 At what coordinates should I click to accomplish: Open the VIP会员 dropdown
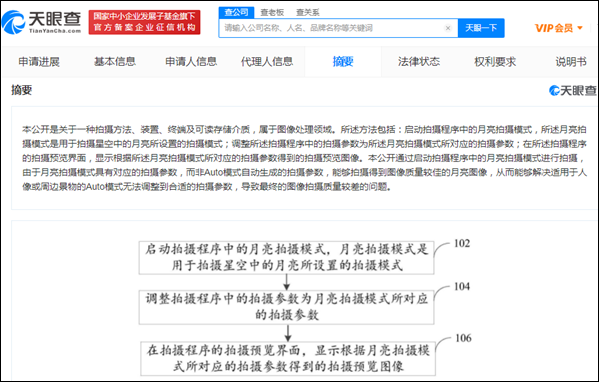(x=559, y=28)
